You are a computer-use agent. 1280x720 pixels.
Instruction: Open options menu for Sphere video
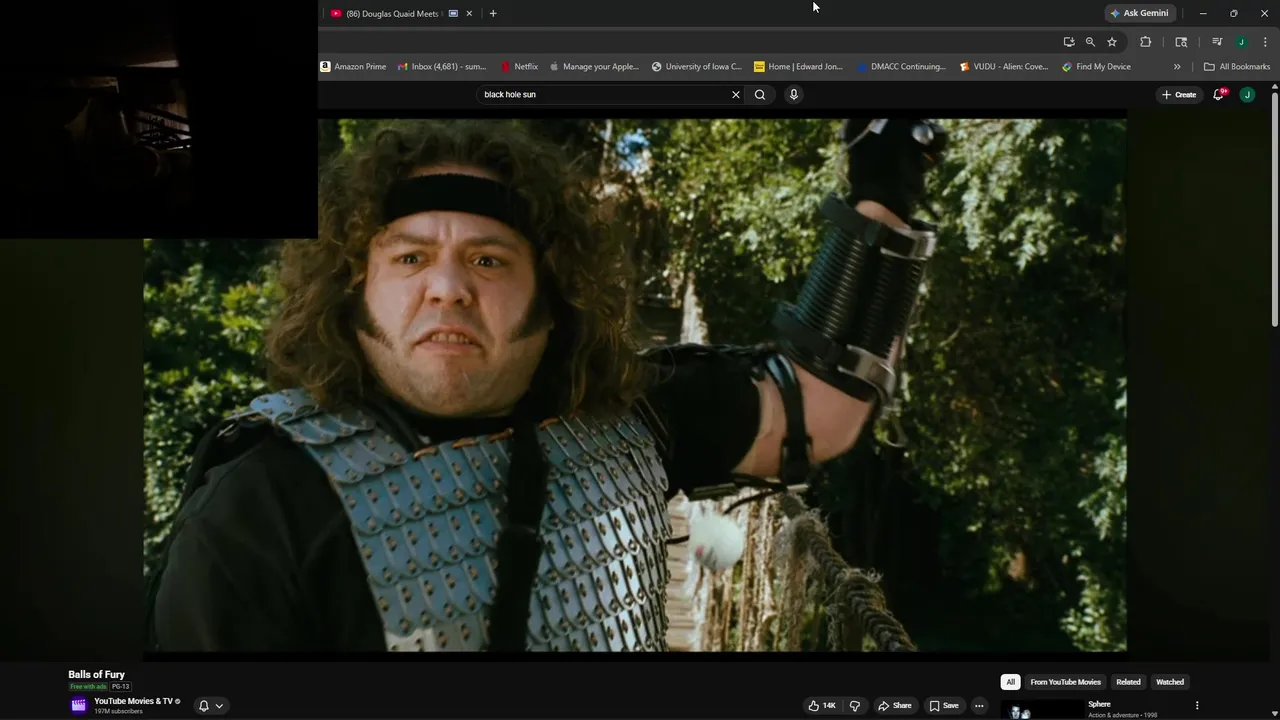tap(1197, 706)
